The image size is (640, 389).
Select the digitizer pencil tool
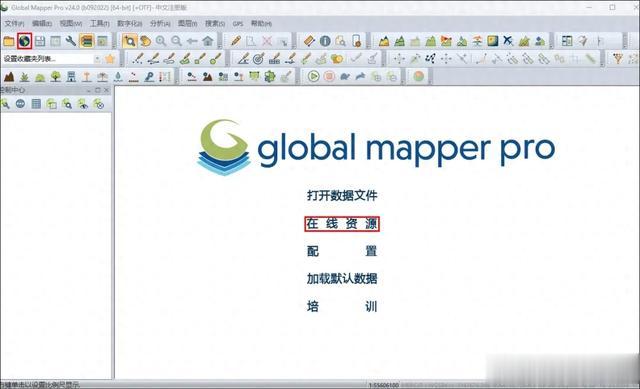coord(236,41)
